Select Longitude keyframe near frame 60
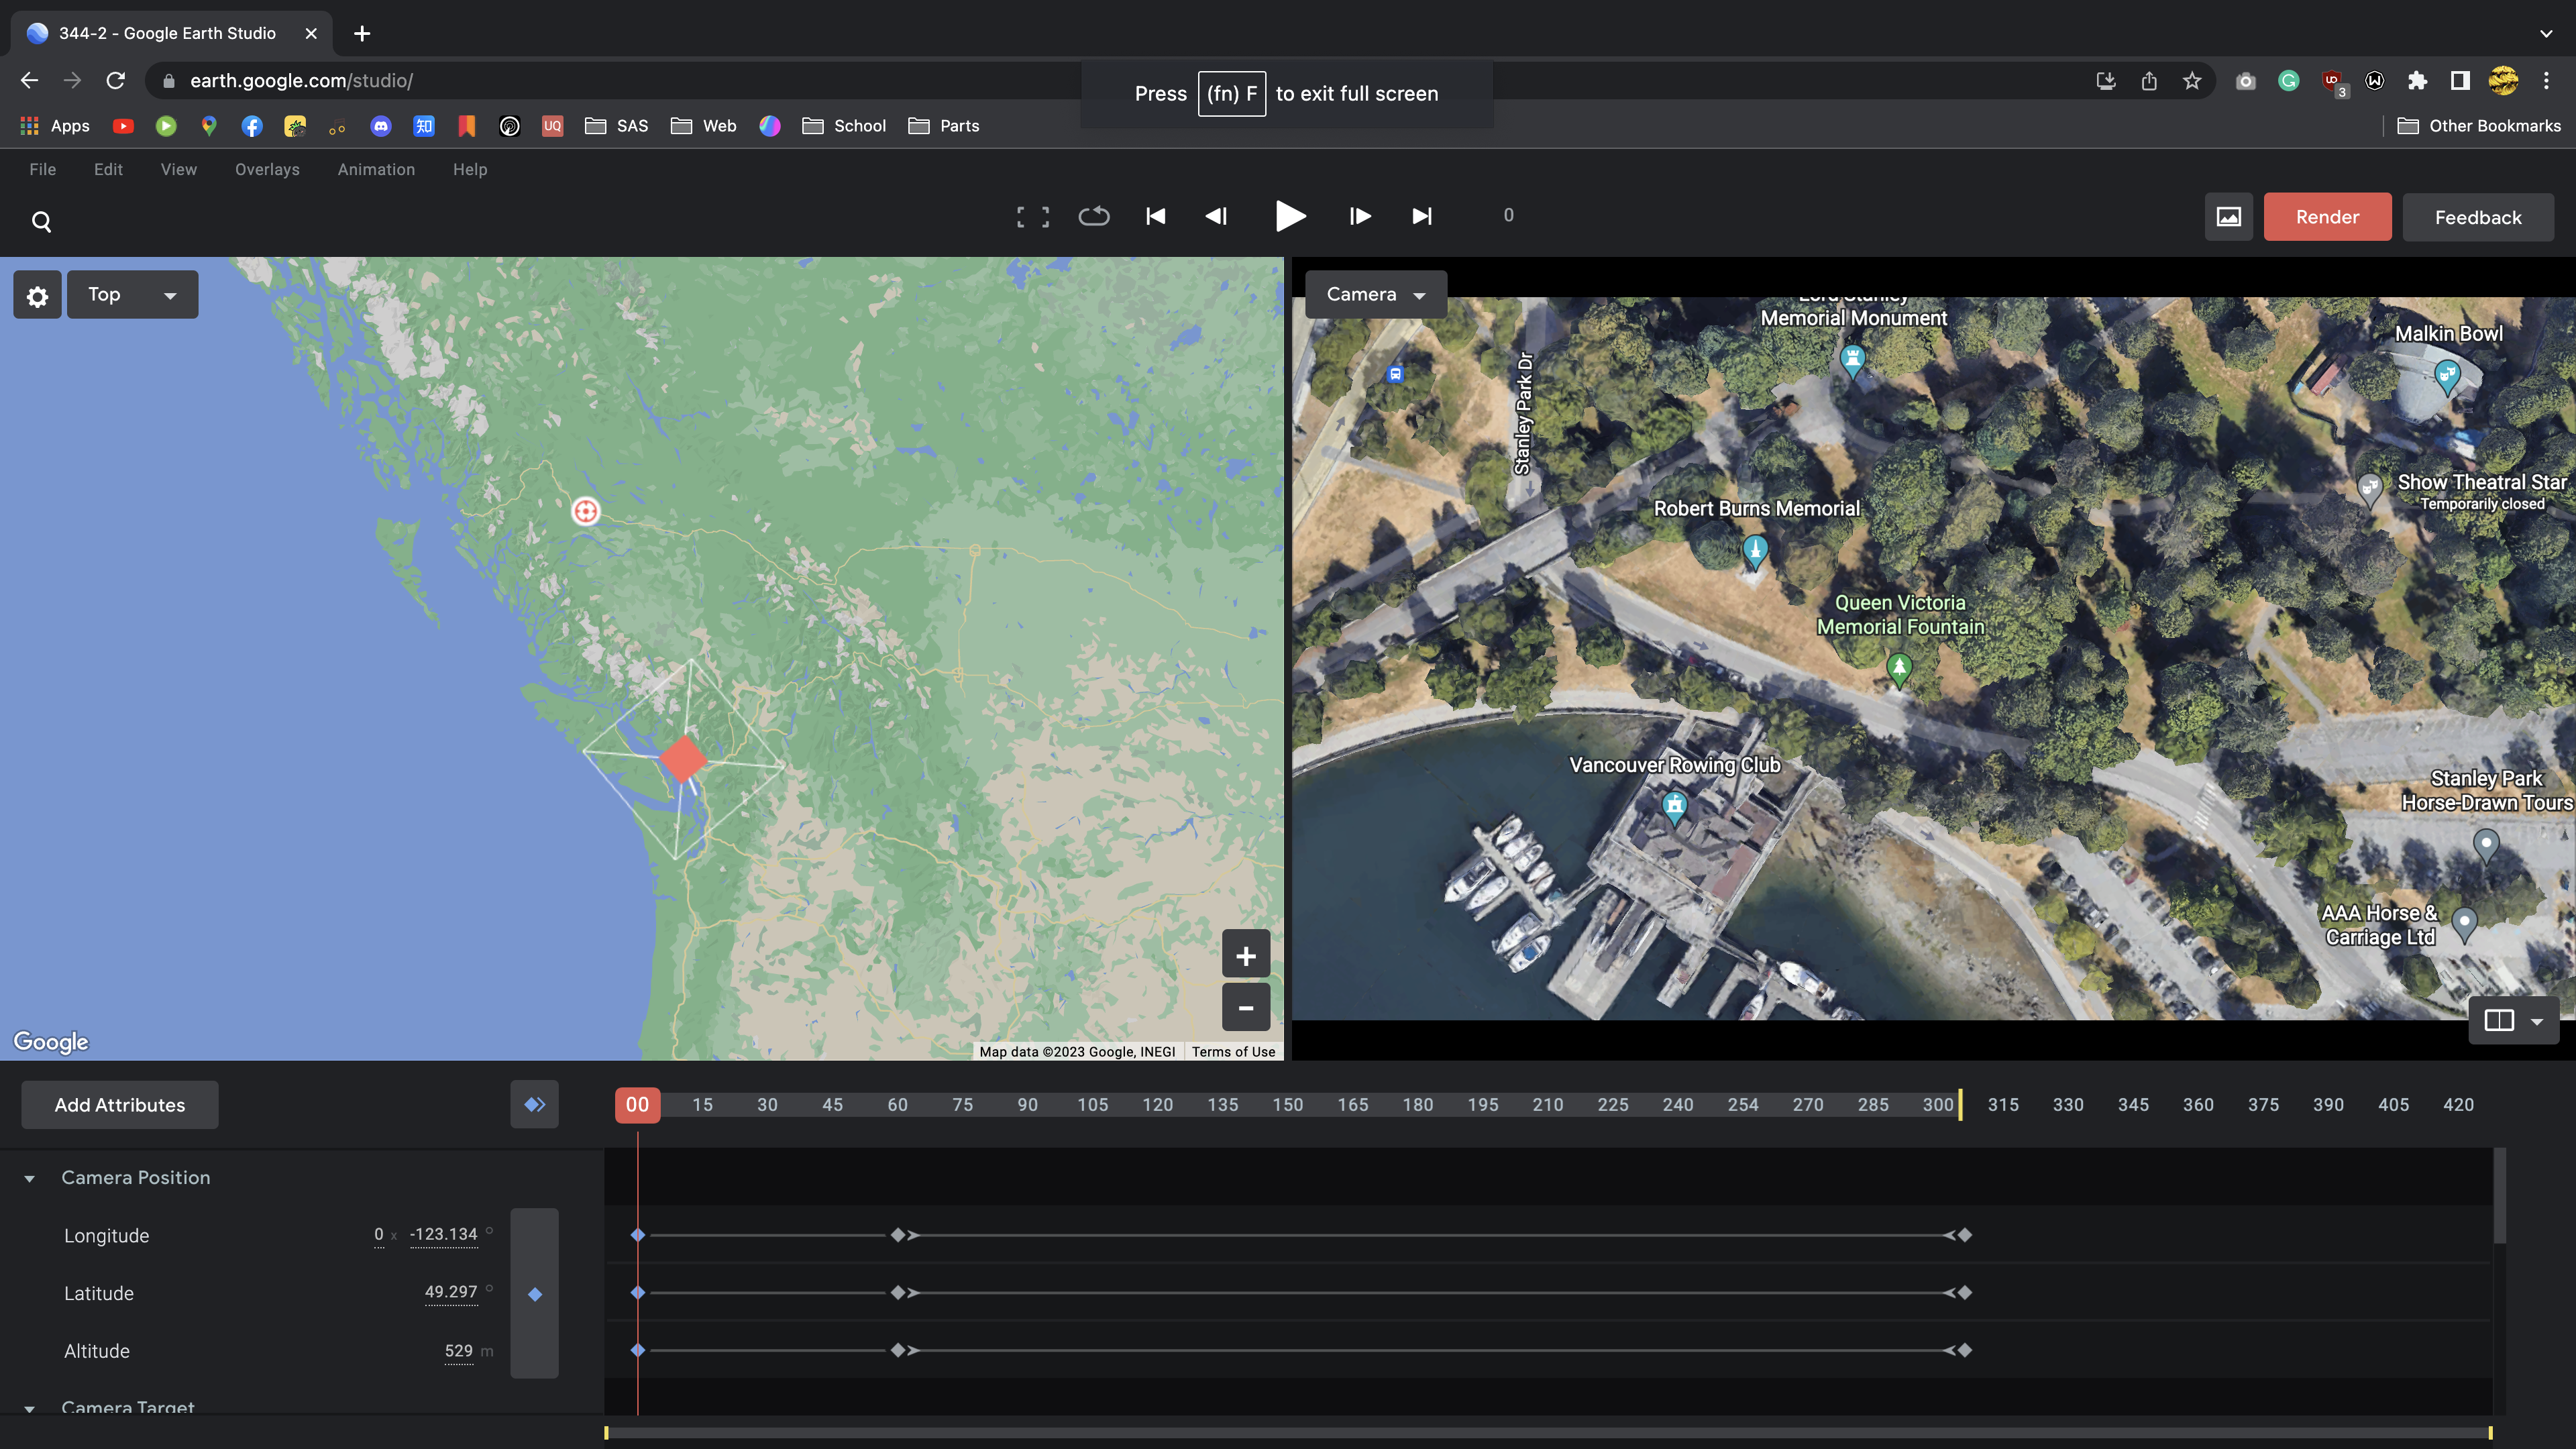The width and height of the screenshot is (2576, 1449). pos(898,1235)
